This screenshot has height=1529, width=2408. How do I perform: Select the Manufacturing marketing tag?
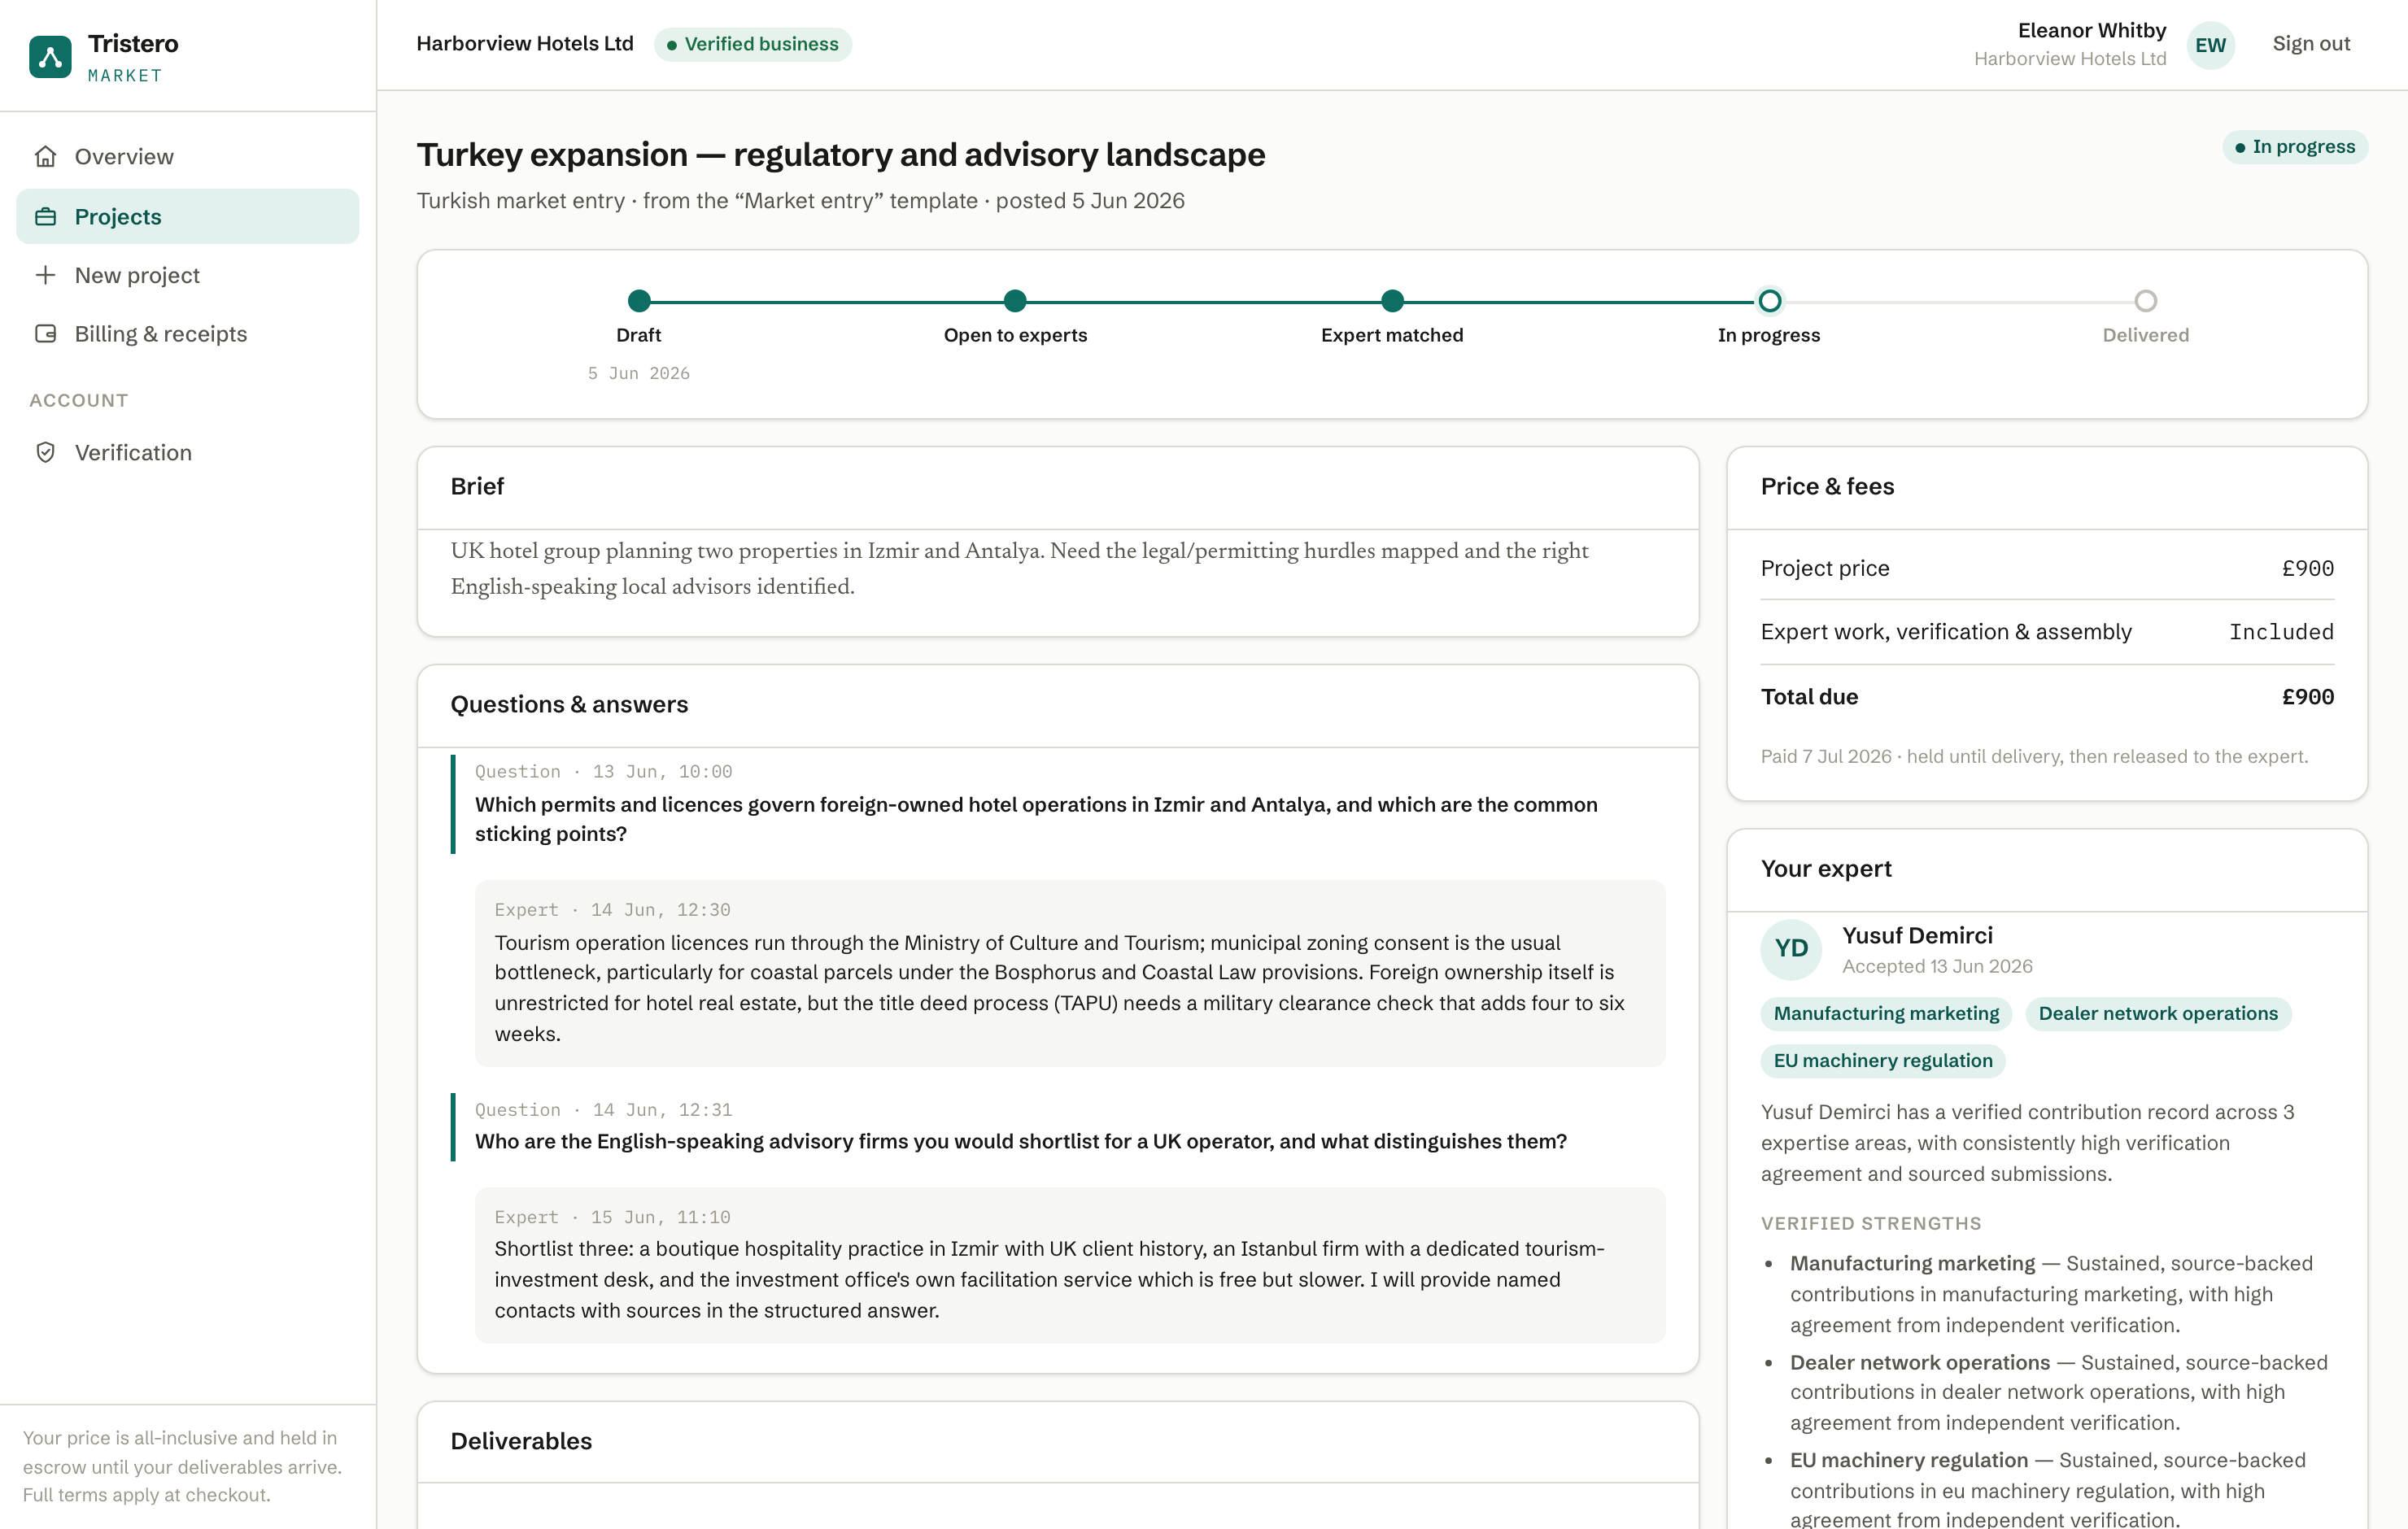click(1886, 1013)
